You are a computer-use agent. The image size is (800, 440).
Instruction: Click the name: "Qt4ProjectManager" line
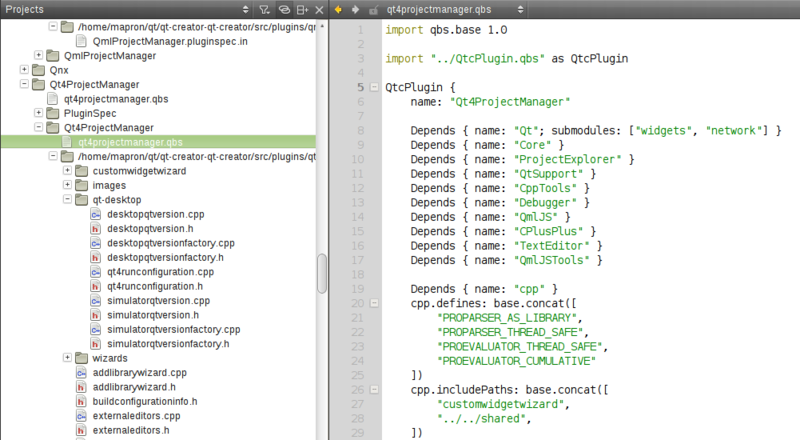(x=490, y=102)
